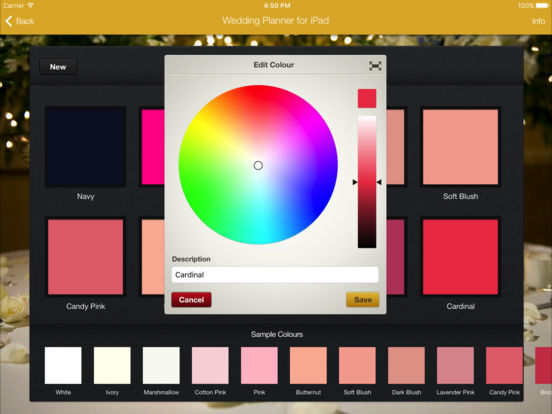This screenshot has height=414, width=552.
Task: Select the Navy colour swatch
Action: point(86,147)
